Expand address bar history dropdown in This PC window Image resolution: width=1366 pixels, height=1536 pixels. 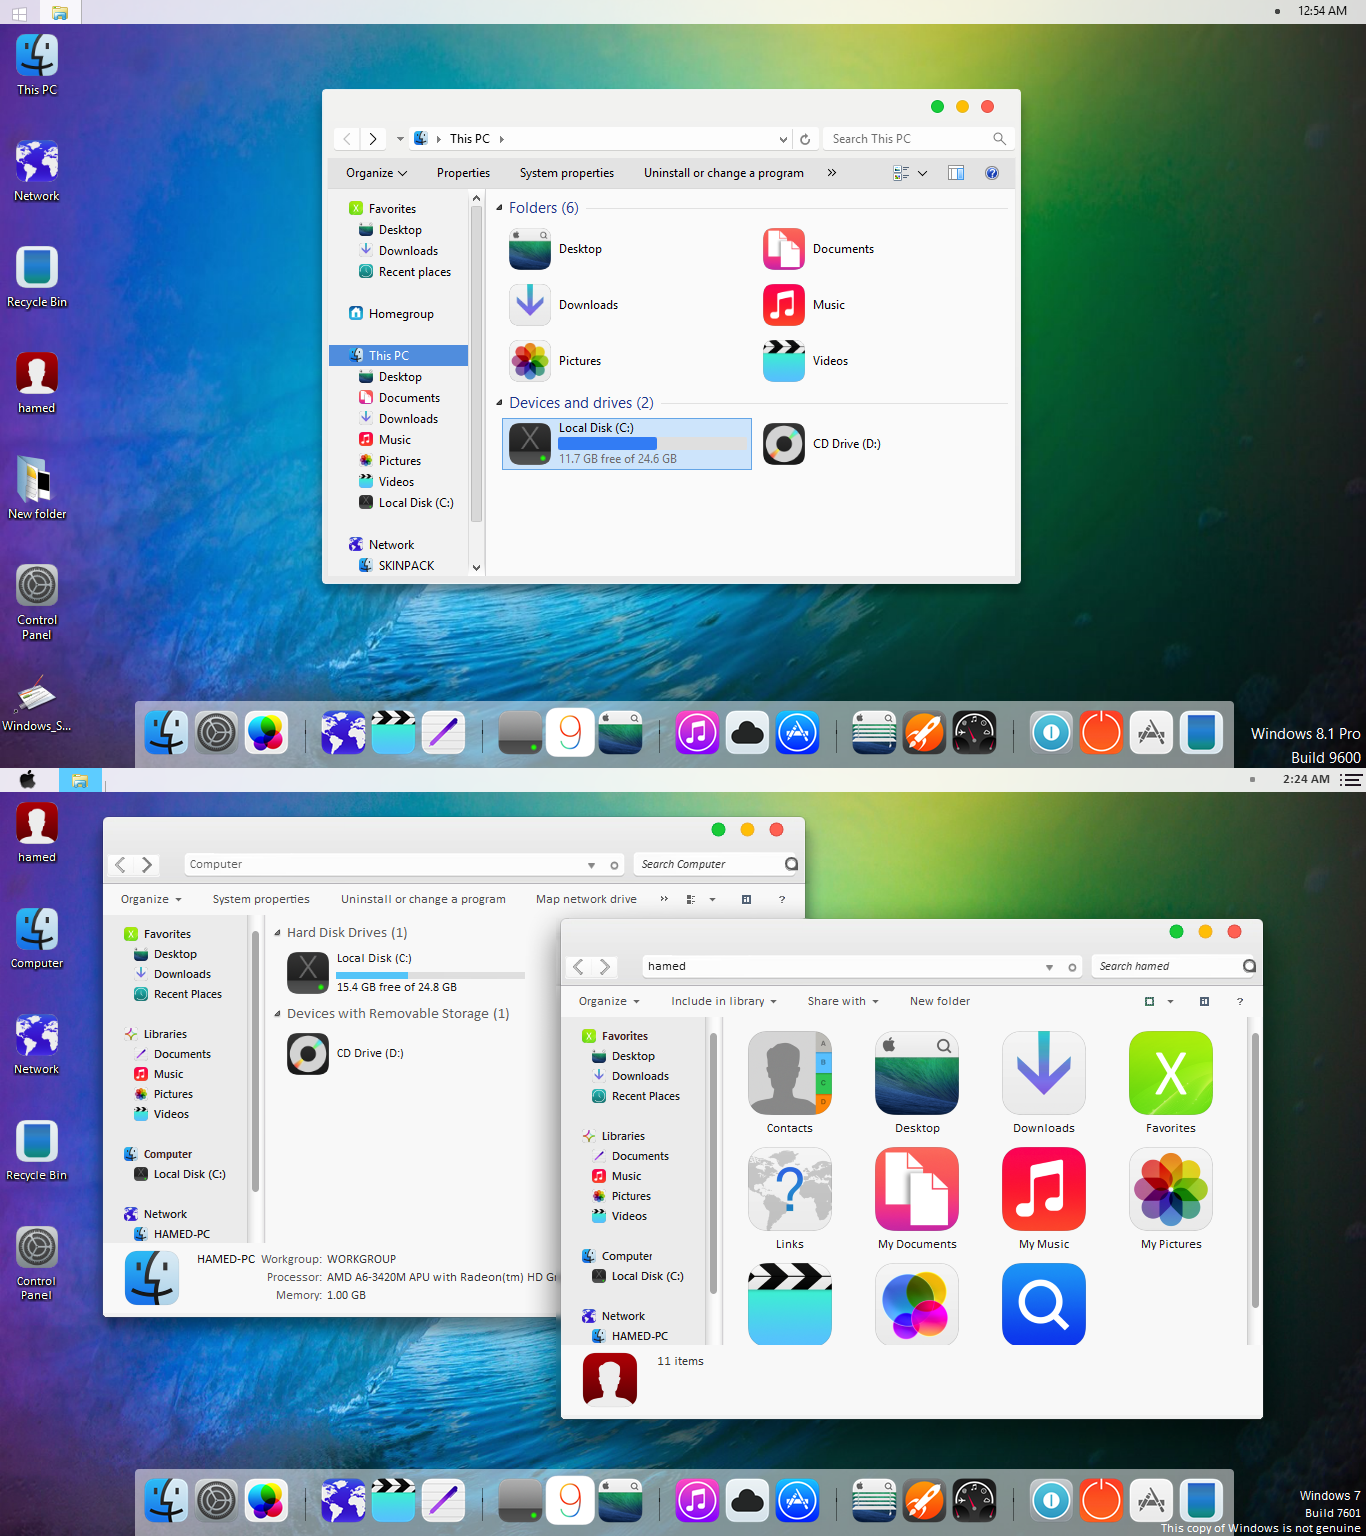pyautogui.click(x=783, y=139)
